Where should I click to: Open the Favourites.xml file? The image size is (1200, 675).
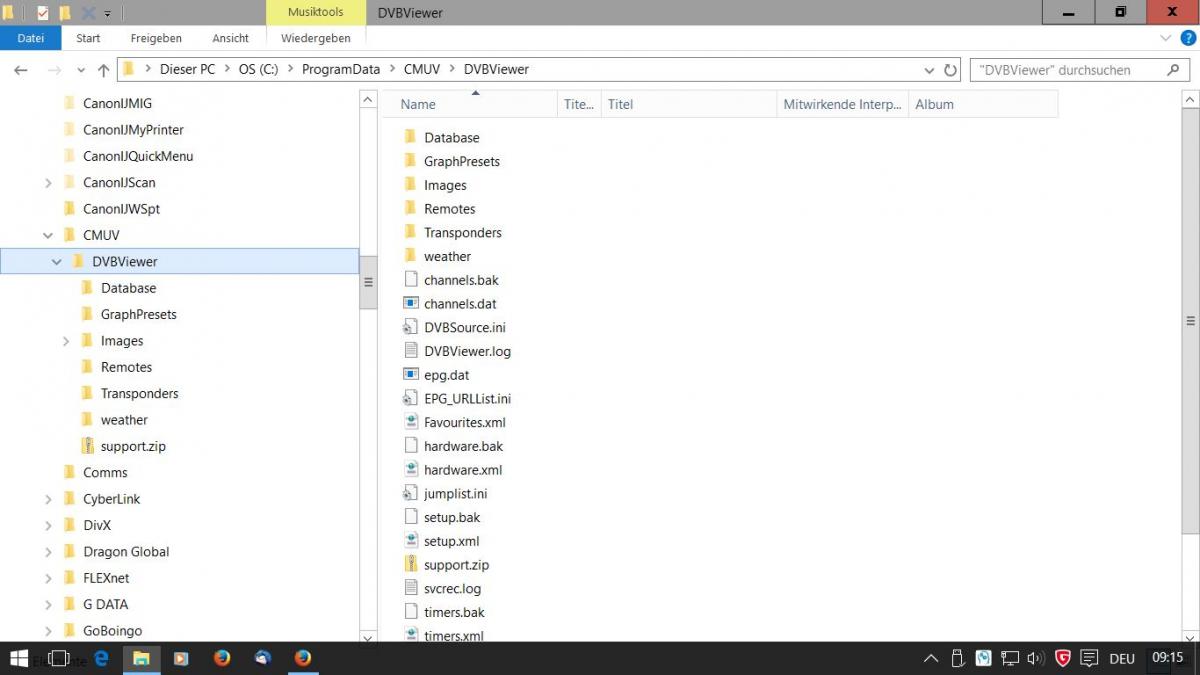(x=464, y=423)
